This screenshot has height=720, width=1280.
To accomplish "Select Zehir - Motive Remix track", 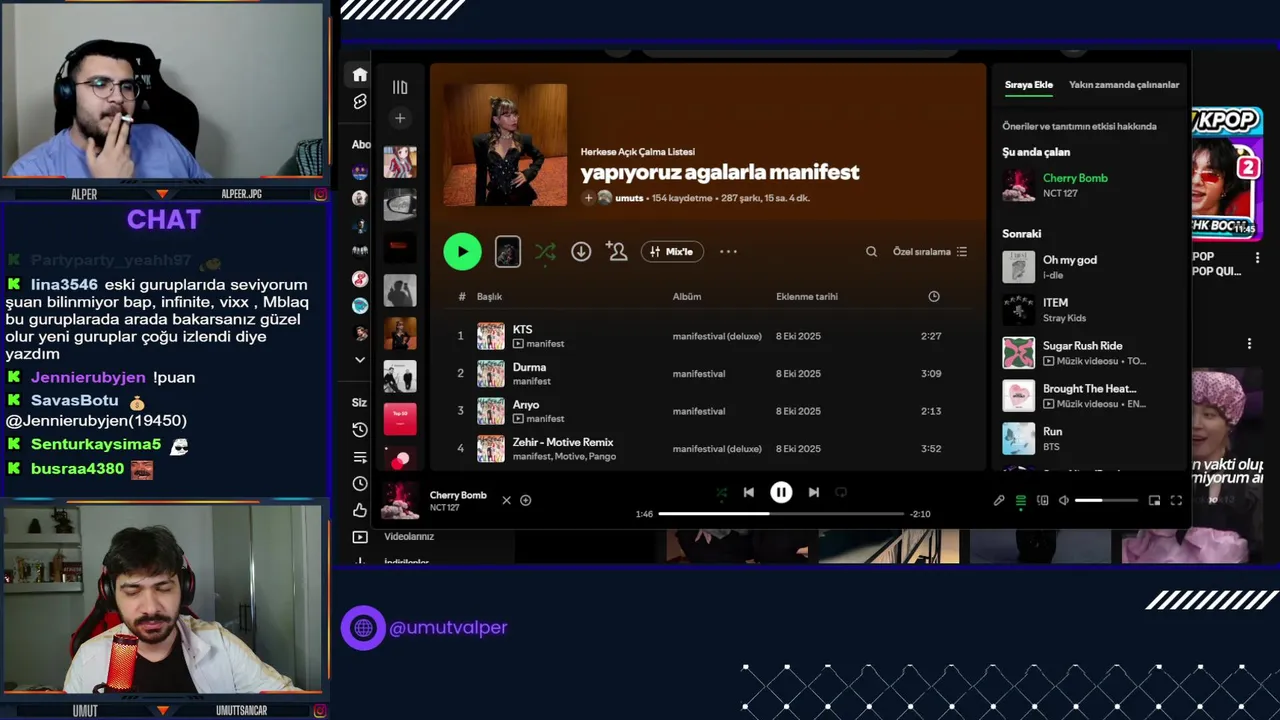I will tap(708, 448).
